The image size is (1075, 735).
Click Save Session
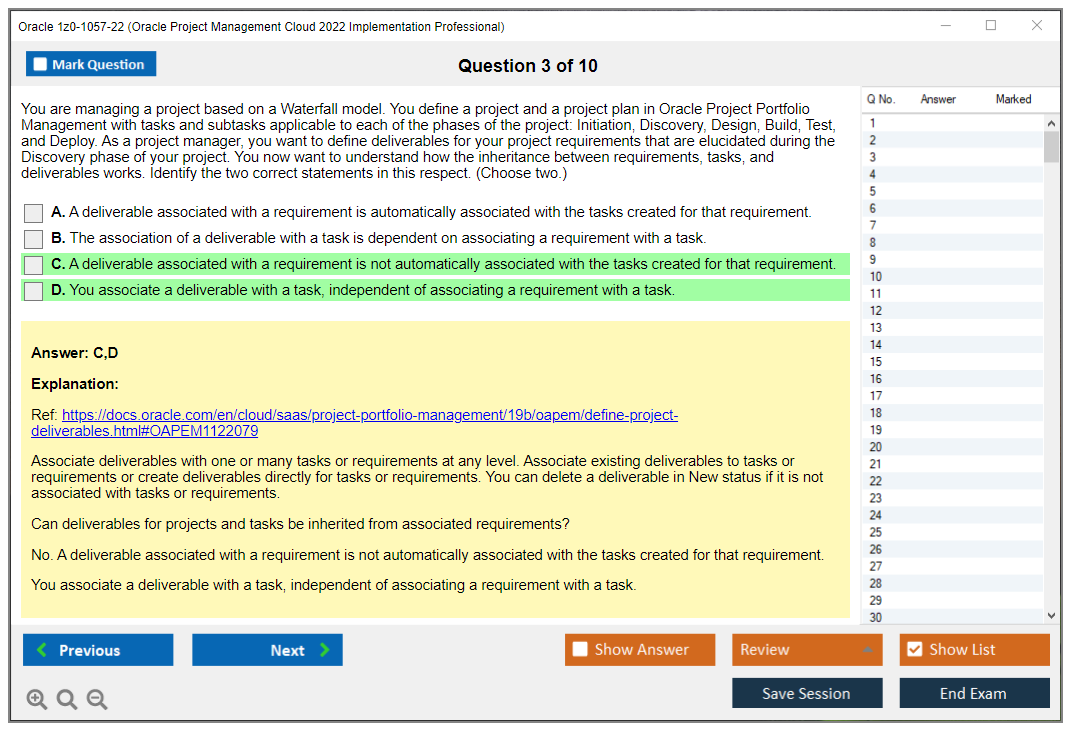[807, 692]
